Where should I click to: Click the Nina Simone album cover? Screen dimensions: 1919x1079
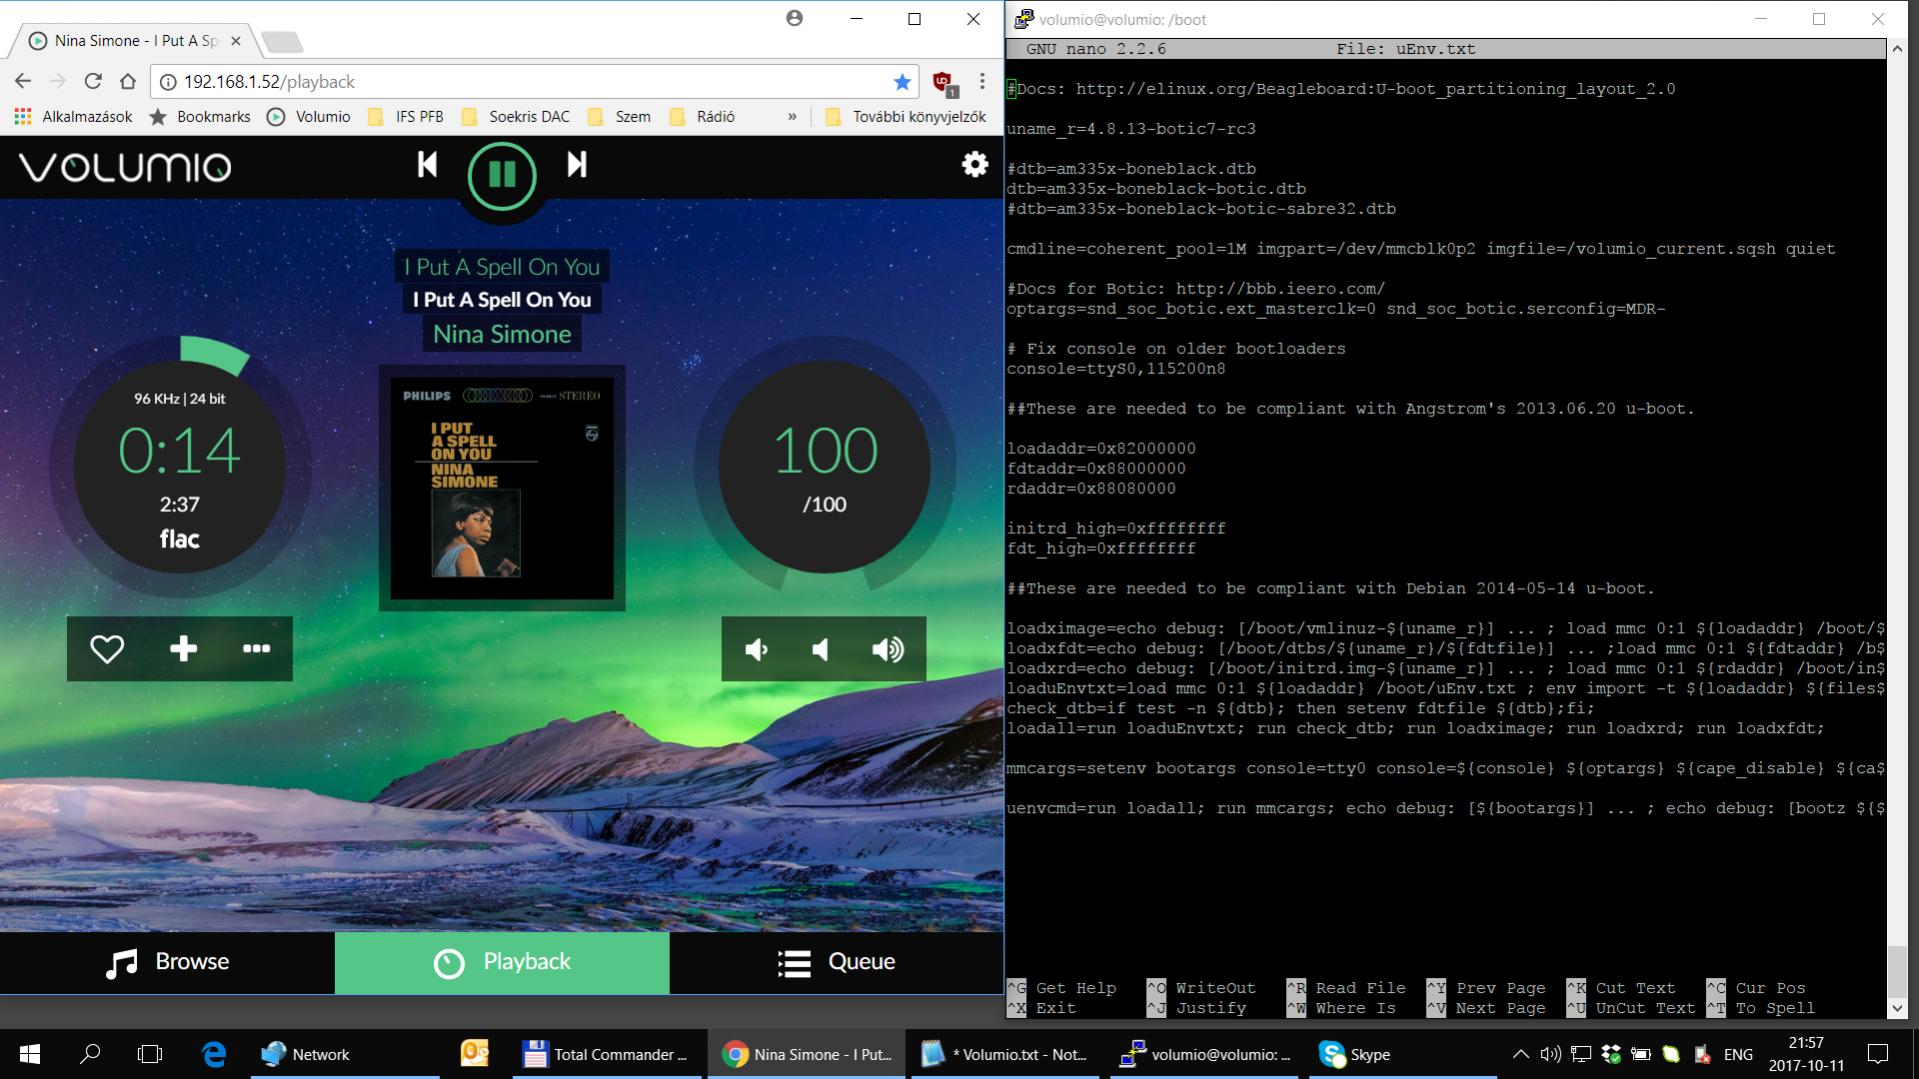coord(502,488)
